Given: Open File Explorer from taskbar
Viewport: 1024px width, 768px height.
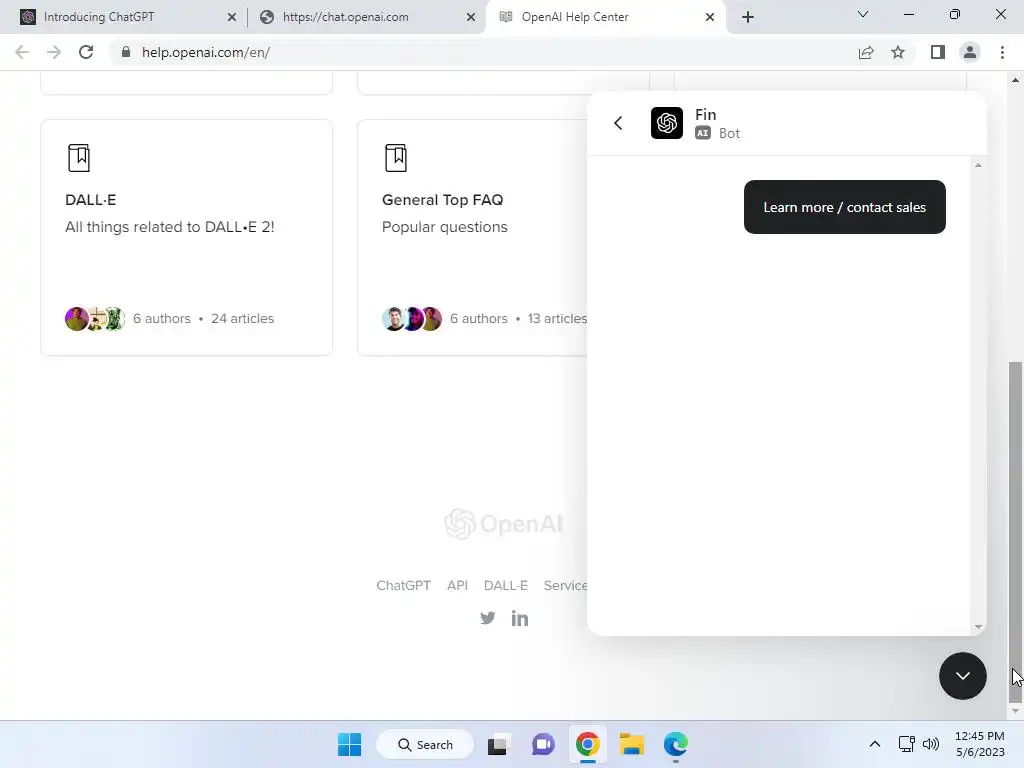Looking at the screenshot, I should click(632, 744).
